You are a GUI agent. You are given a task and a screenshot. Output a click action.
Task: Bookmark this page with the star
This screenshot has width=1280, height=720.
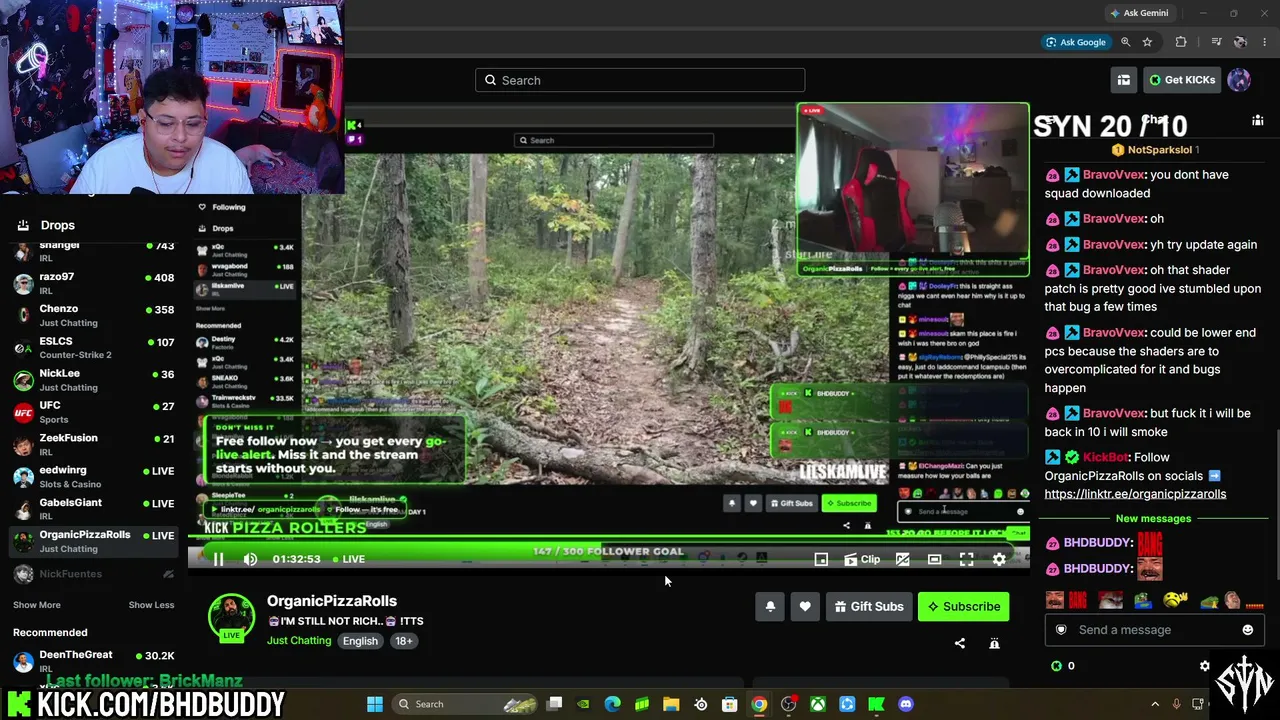[x=1147, y=42]
